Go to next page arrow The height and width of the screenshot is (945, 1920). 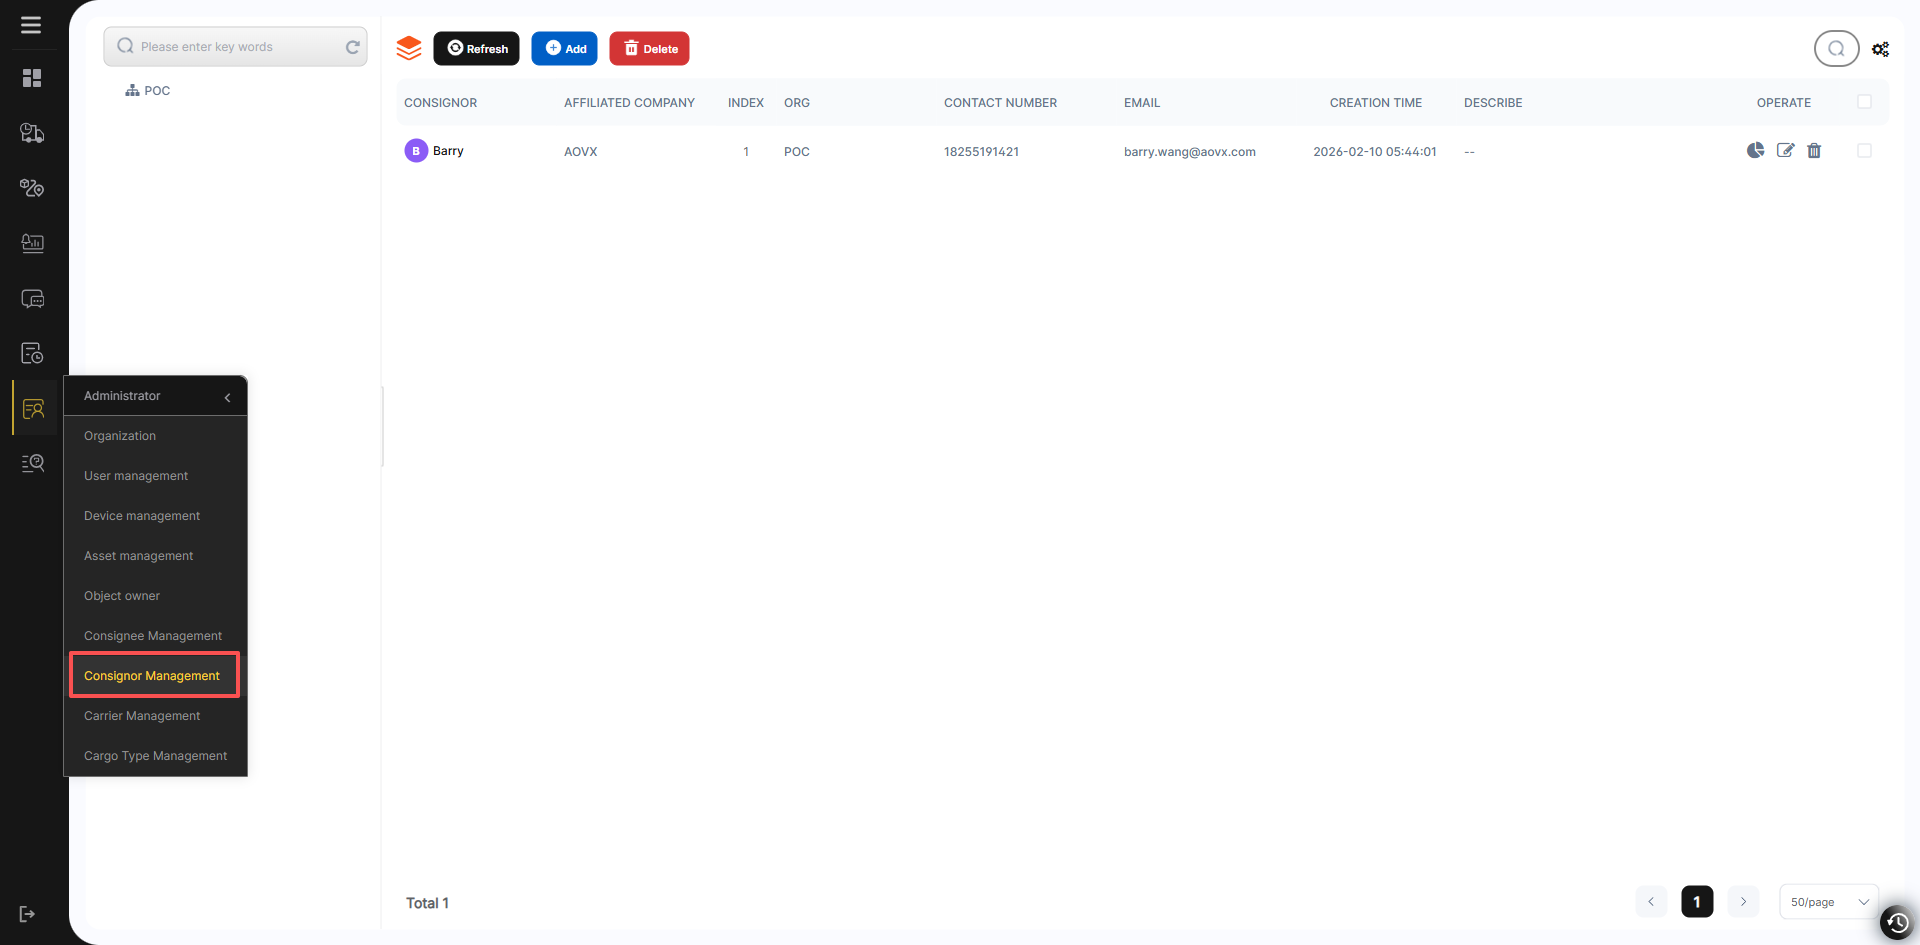pyautogui.click(x=1743, y=902)
